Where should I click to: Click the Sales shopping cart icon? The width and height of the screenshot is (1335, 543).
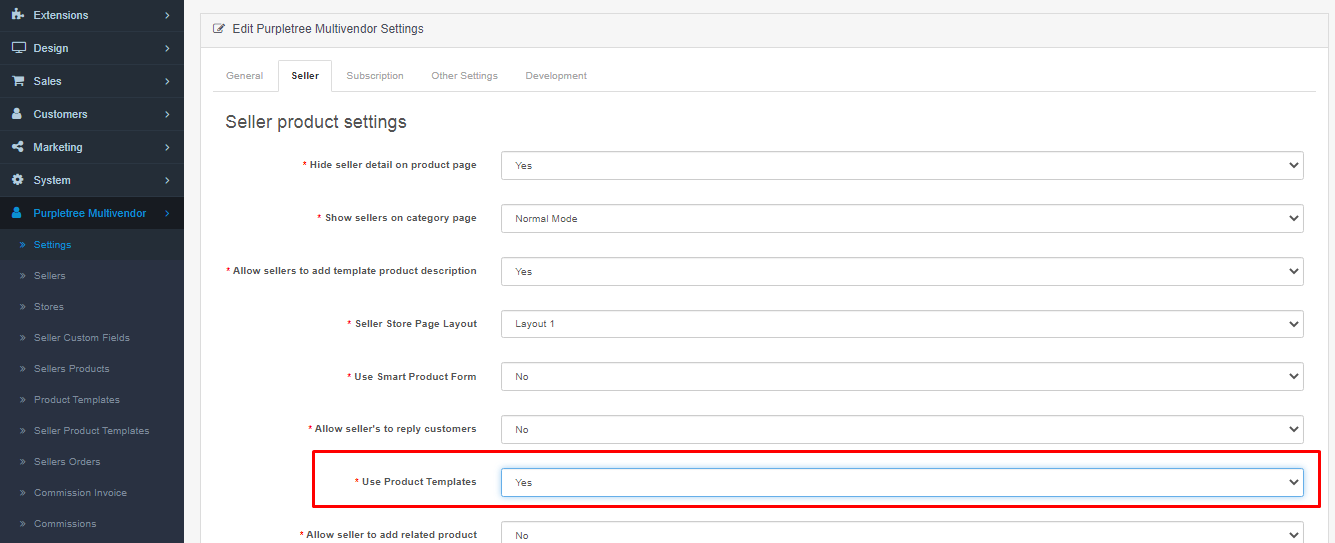coord(17,81)
